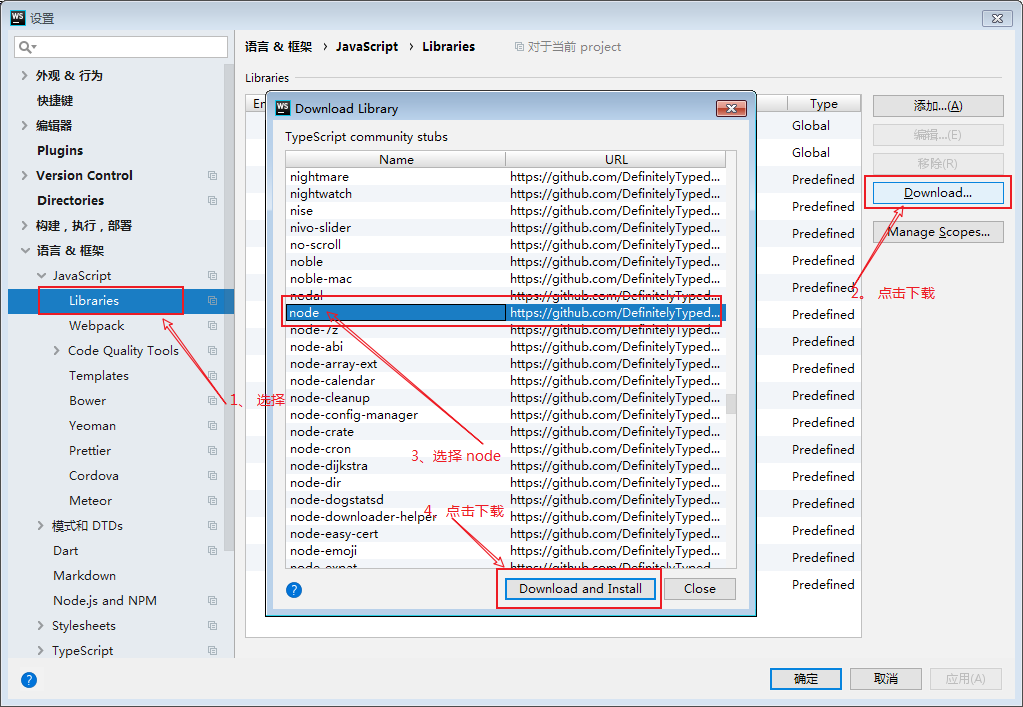Viewport: 1023px width, 707px height.
Task: Click project-scope icon next to Bower
Action: click(212, 400)
